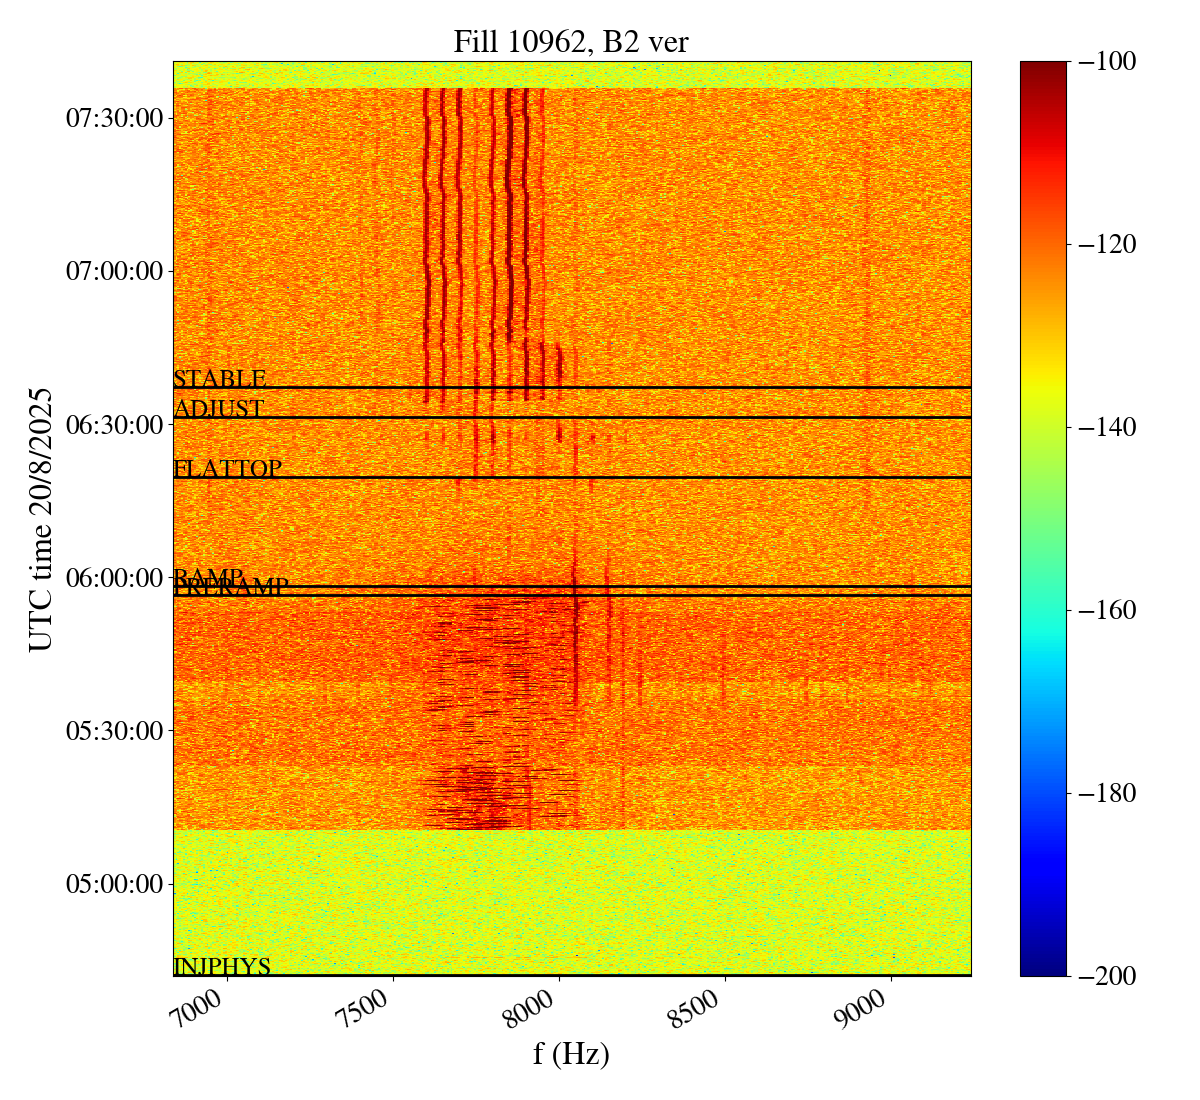
Task: Click the −160 colorbar tick label
Action: coord(1103,610)
